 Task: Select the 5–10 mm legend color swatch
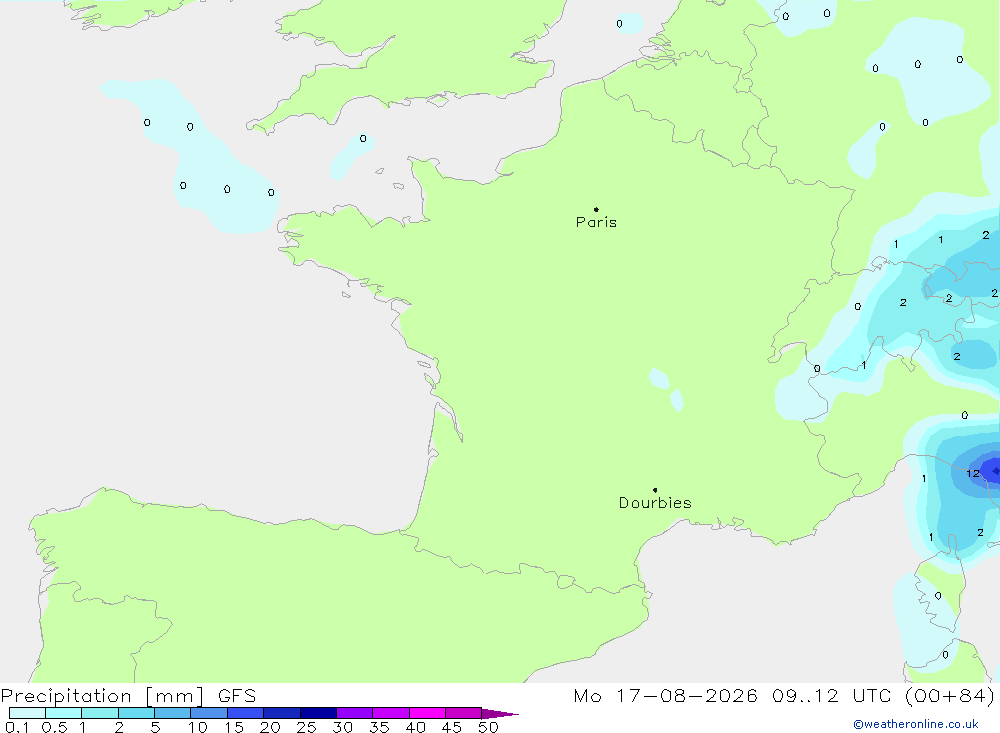coord(173,713)
